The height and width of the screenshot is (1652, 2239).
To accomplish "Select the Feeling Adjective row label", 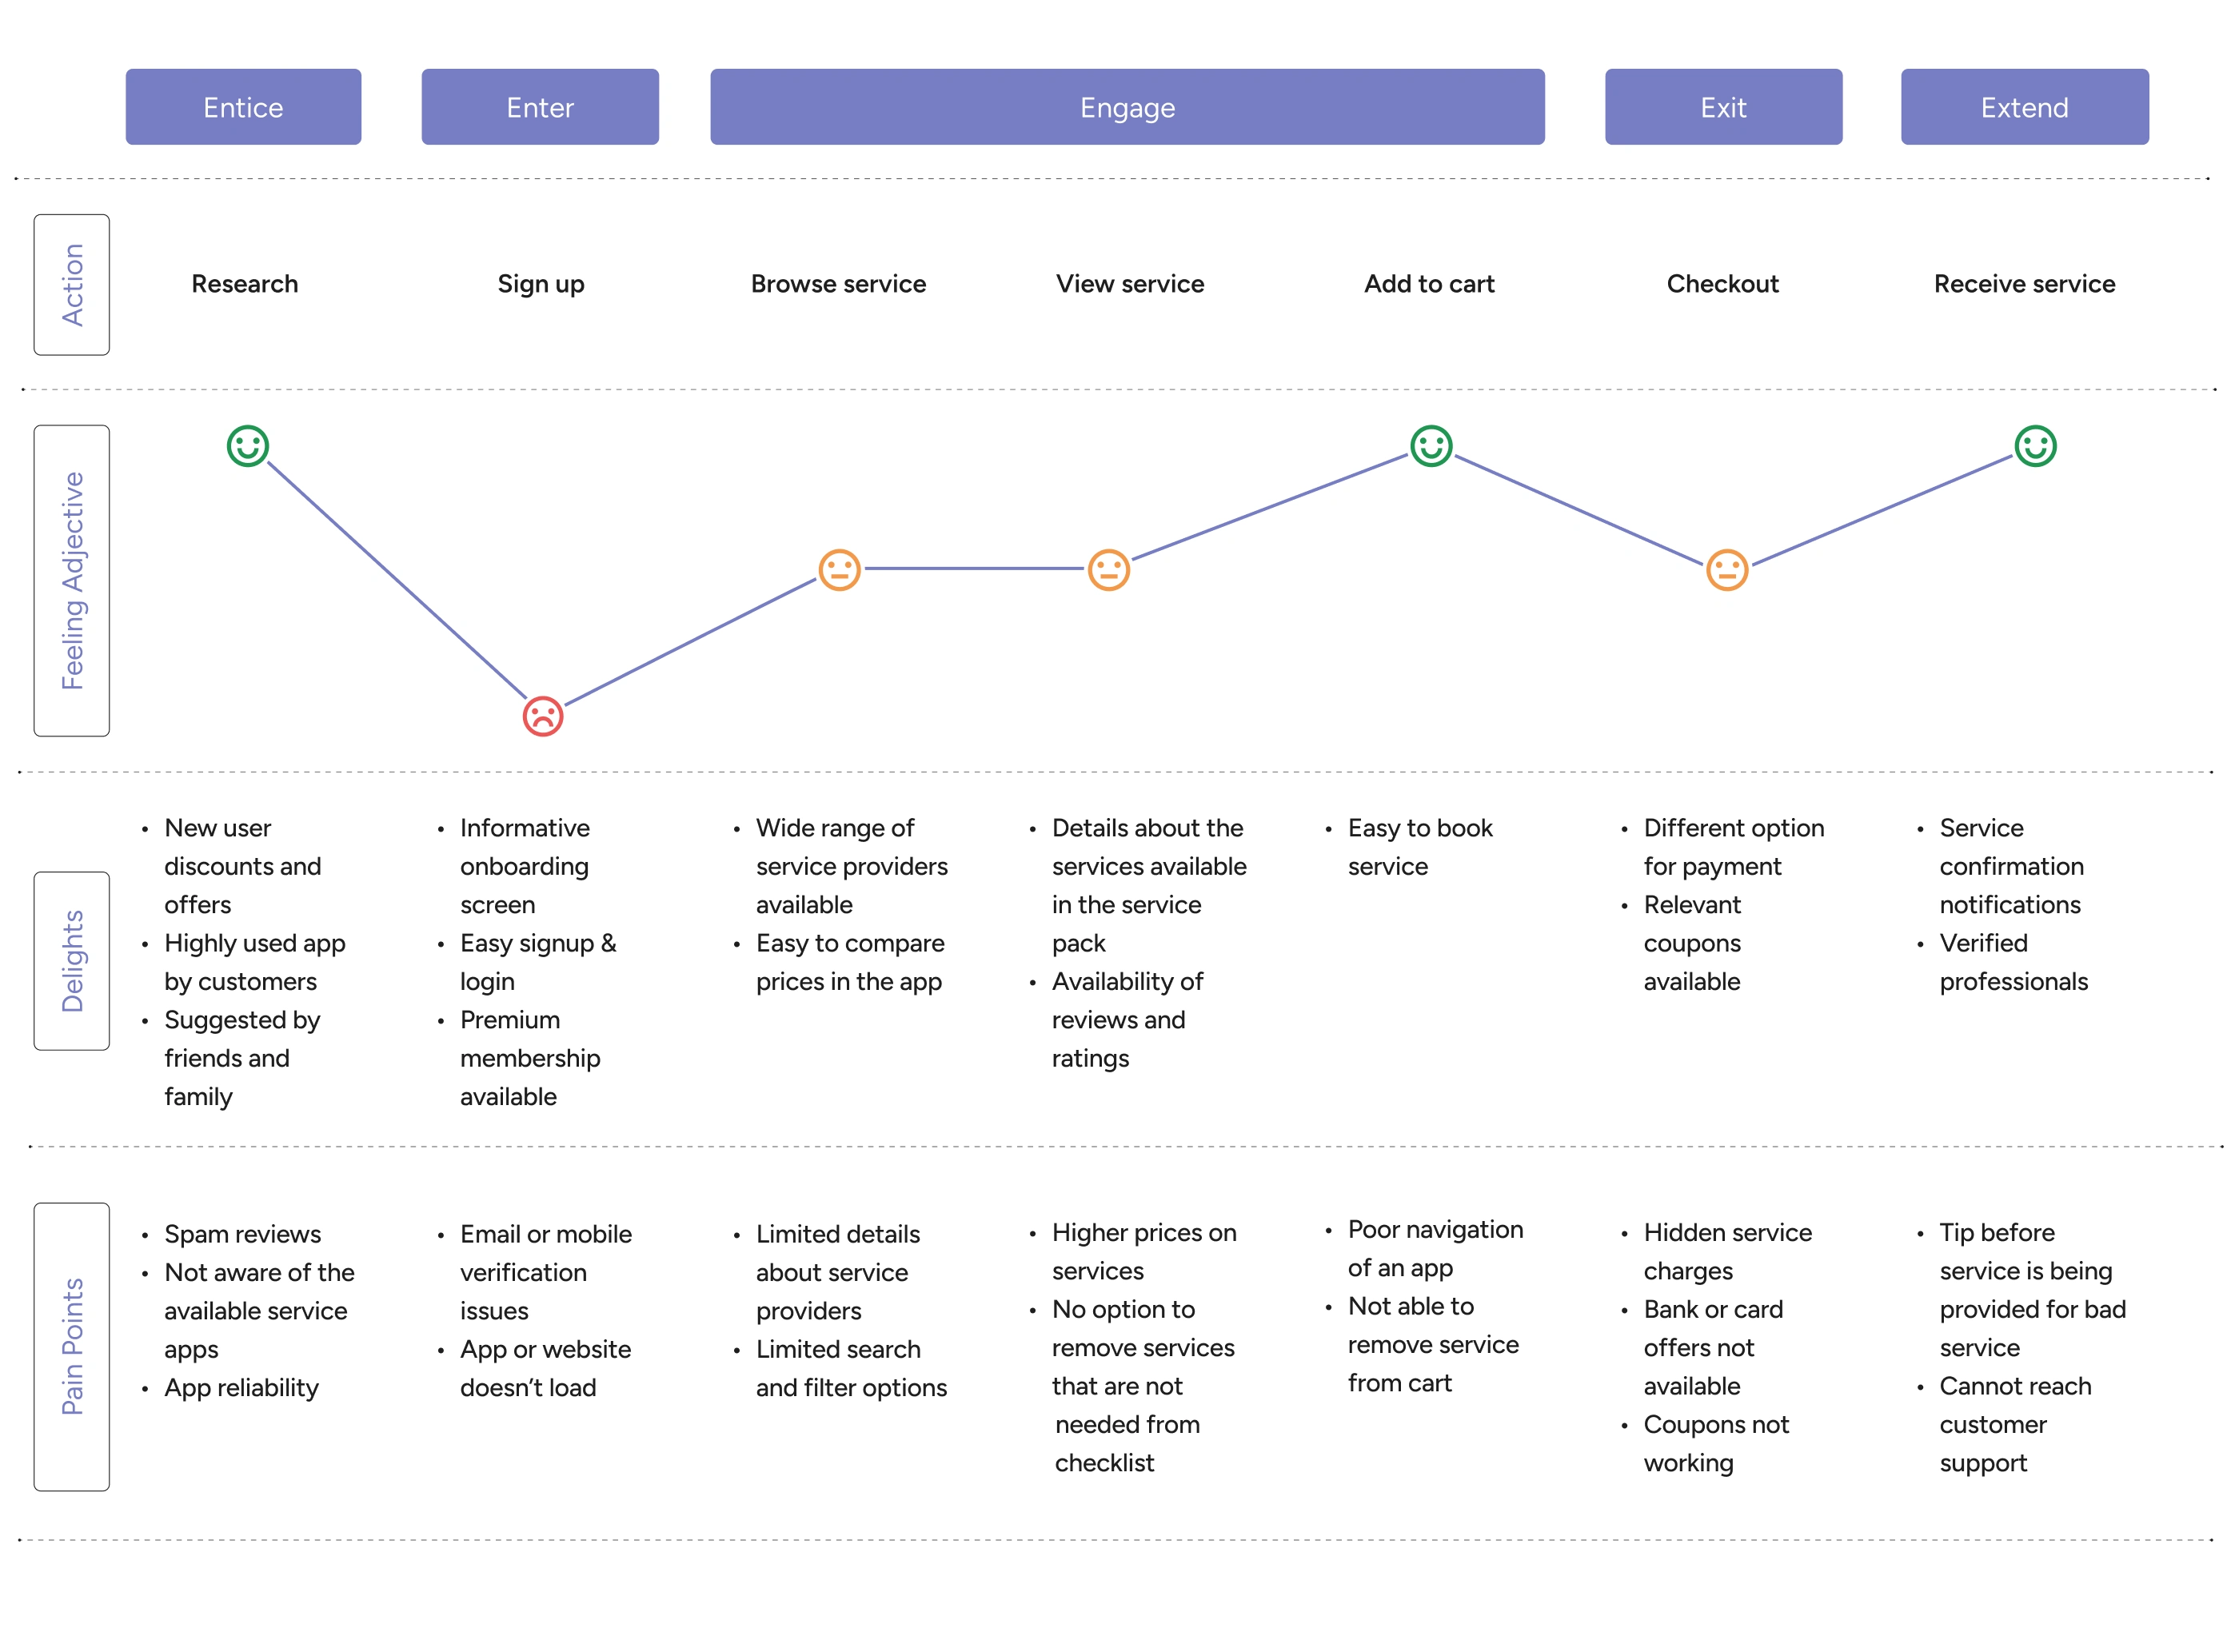I will click(x=72, y=580).
